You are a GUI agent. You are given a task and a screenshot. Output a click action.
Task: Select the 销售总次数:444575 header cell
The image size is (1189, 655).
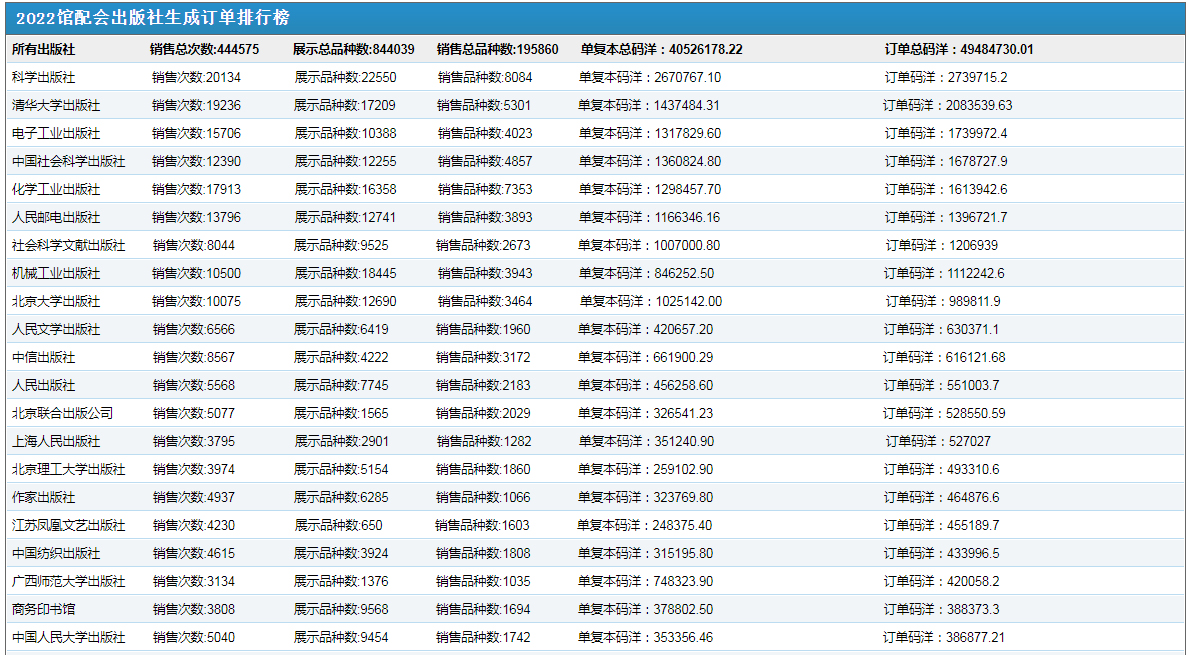click(x=205, y=49)
